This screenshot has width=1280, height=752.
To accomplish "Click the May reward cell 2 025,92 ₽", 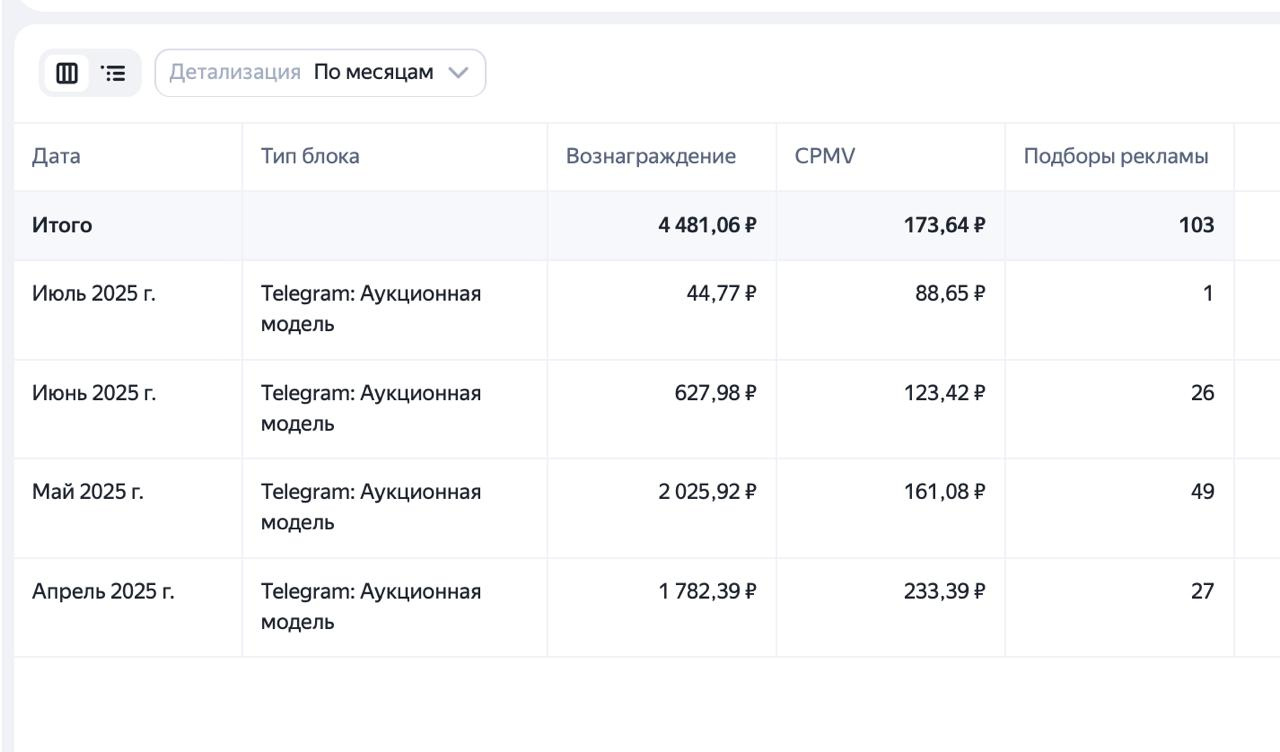I will 707,492.
